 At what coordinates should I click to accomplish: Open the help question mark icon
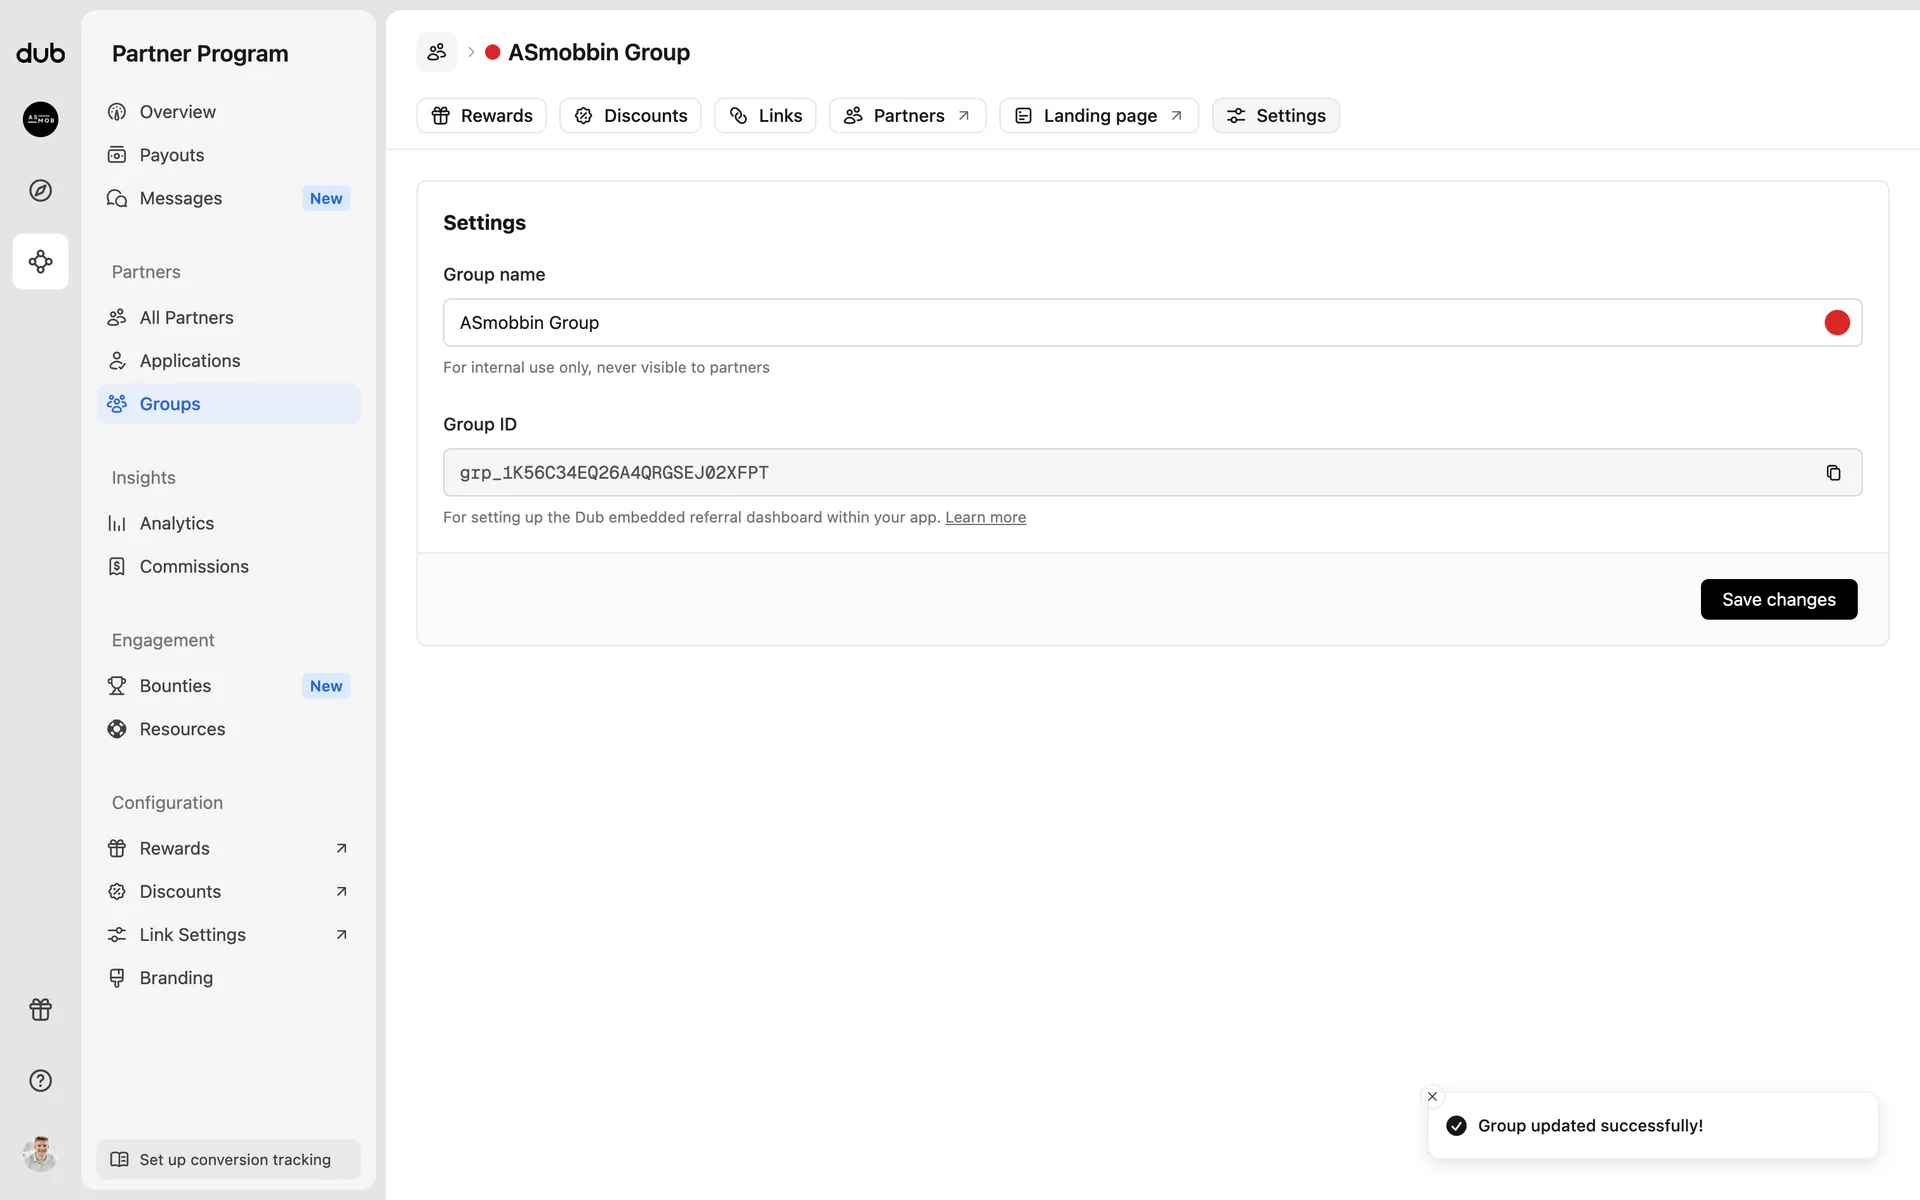(41, 1081)
